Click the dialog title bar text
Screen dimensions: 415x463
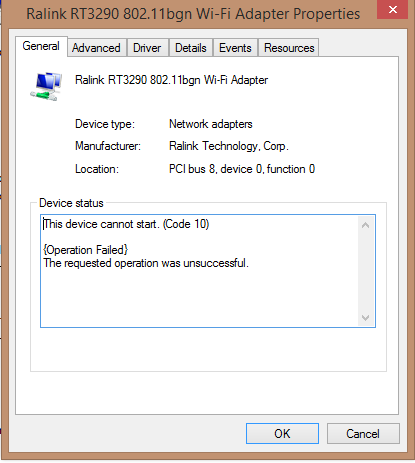(193, 14)
